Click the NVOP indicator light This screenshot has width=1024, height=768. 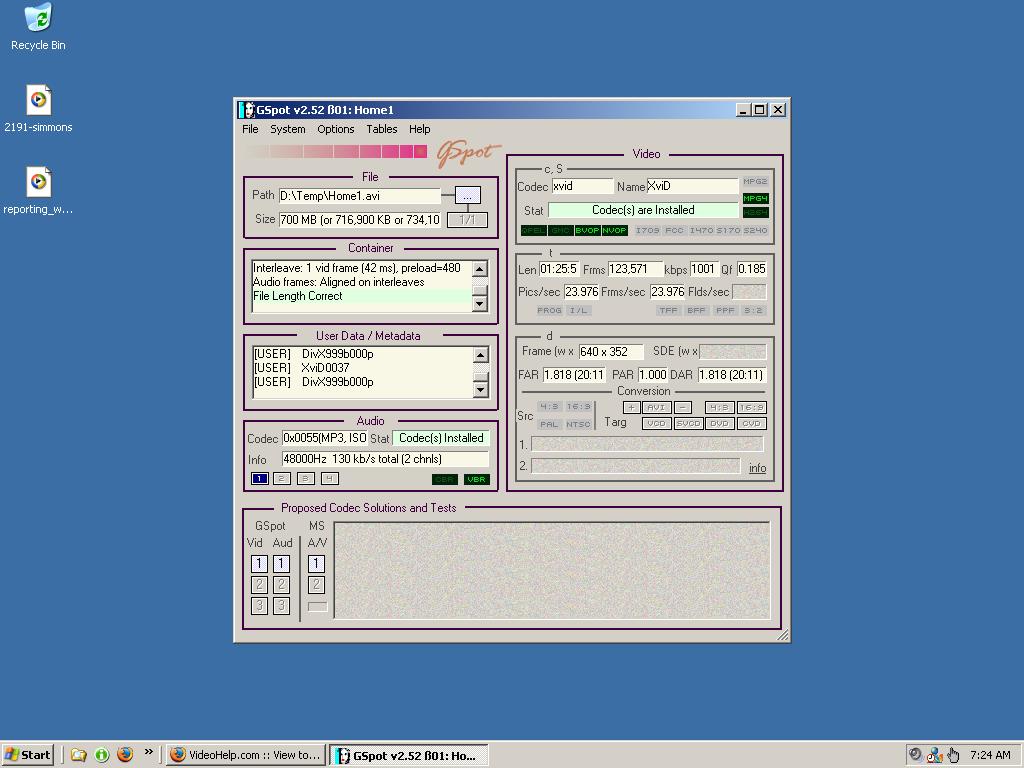(614, 231)
